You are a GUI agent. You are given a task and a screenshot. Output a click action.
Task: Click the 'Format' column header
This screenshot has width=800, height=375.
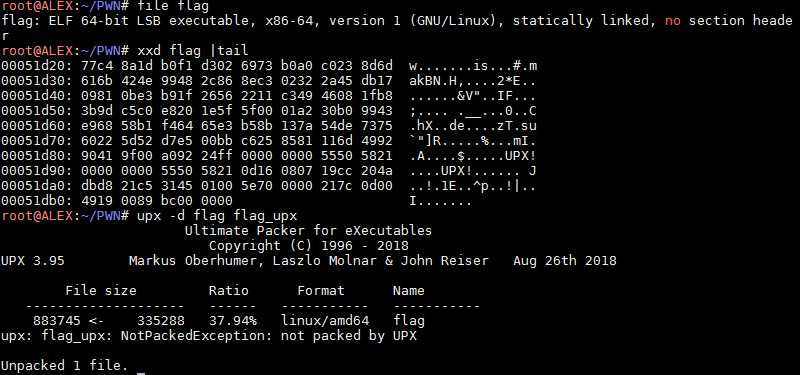[321, 291]
